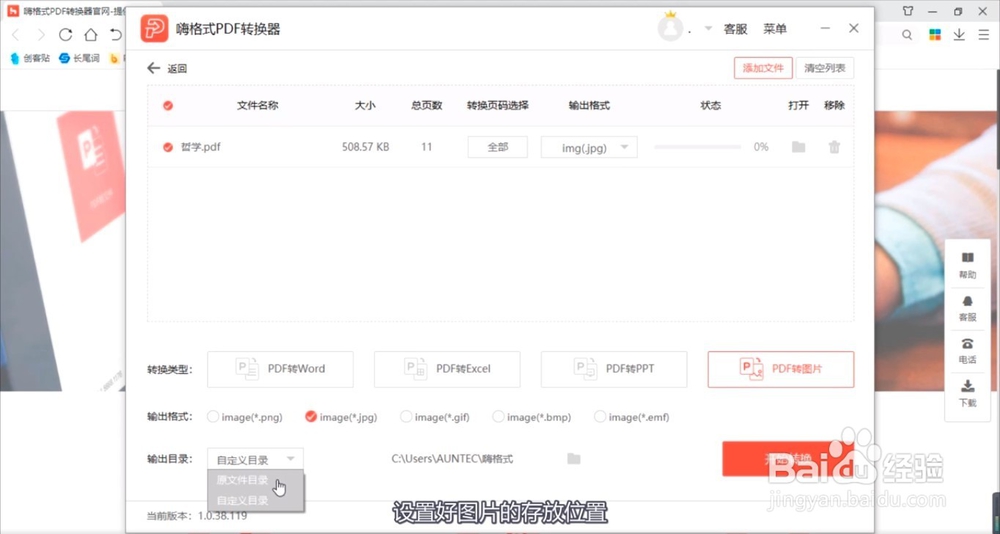This screenshot has height=534, width=1000.
Task: Click output path C:\Users\AUNTEC\嗨格式 field
Action: (452, 459)
